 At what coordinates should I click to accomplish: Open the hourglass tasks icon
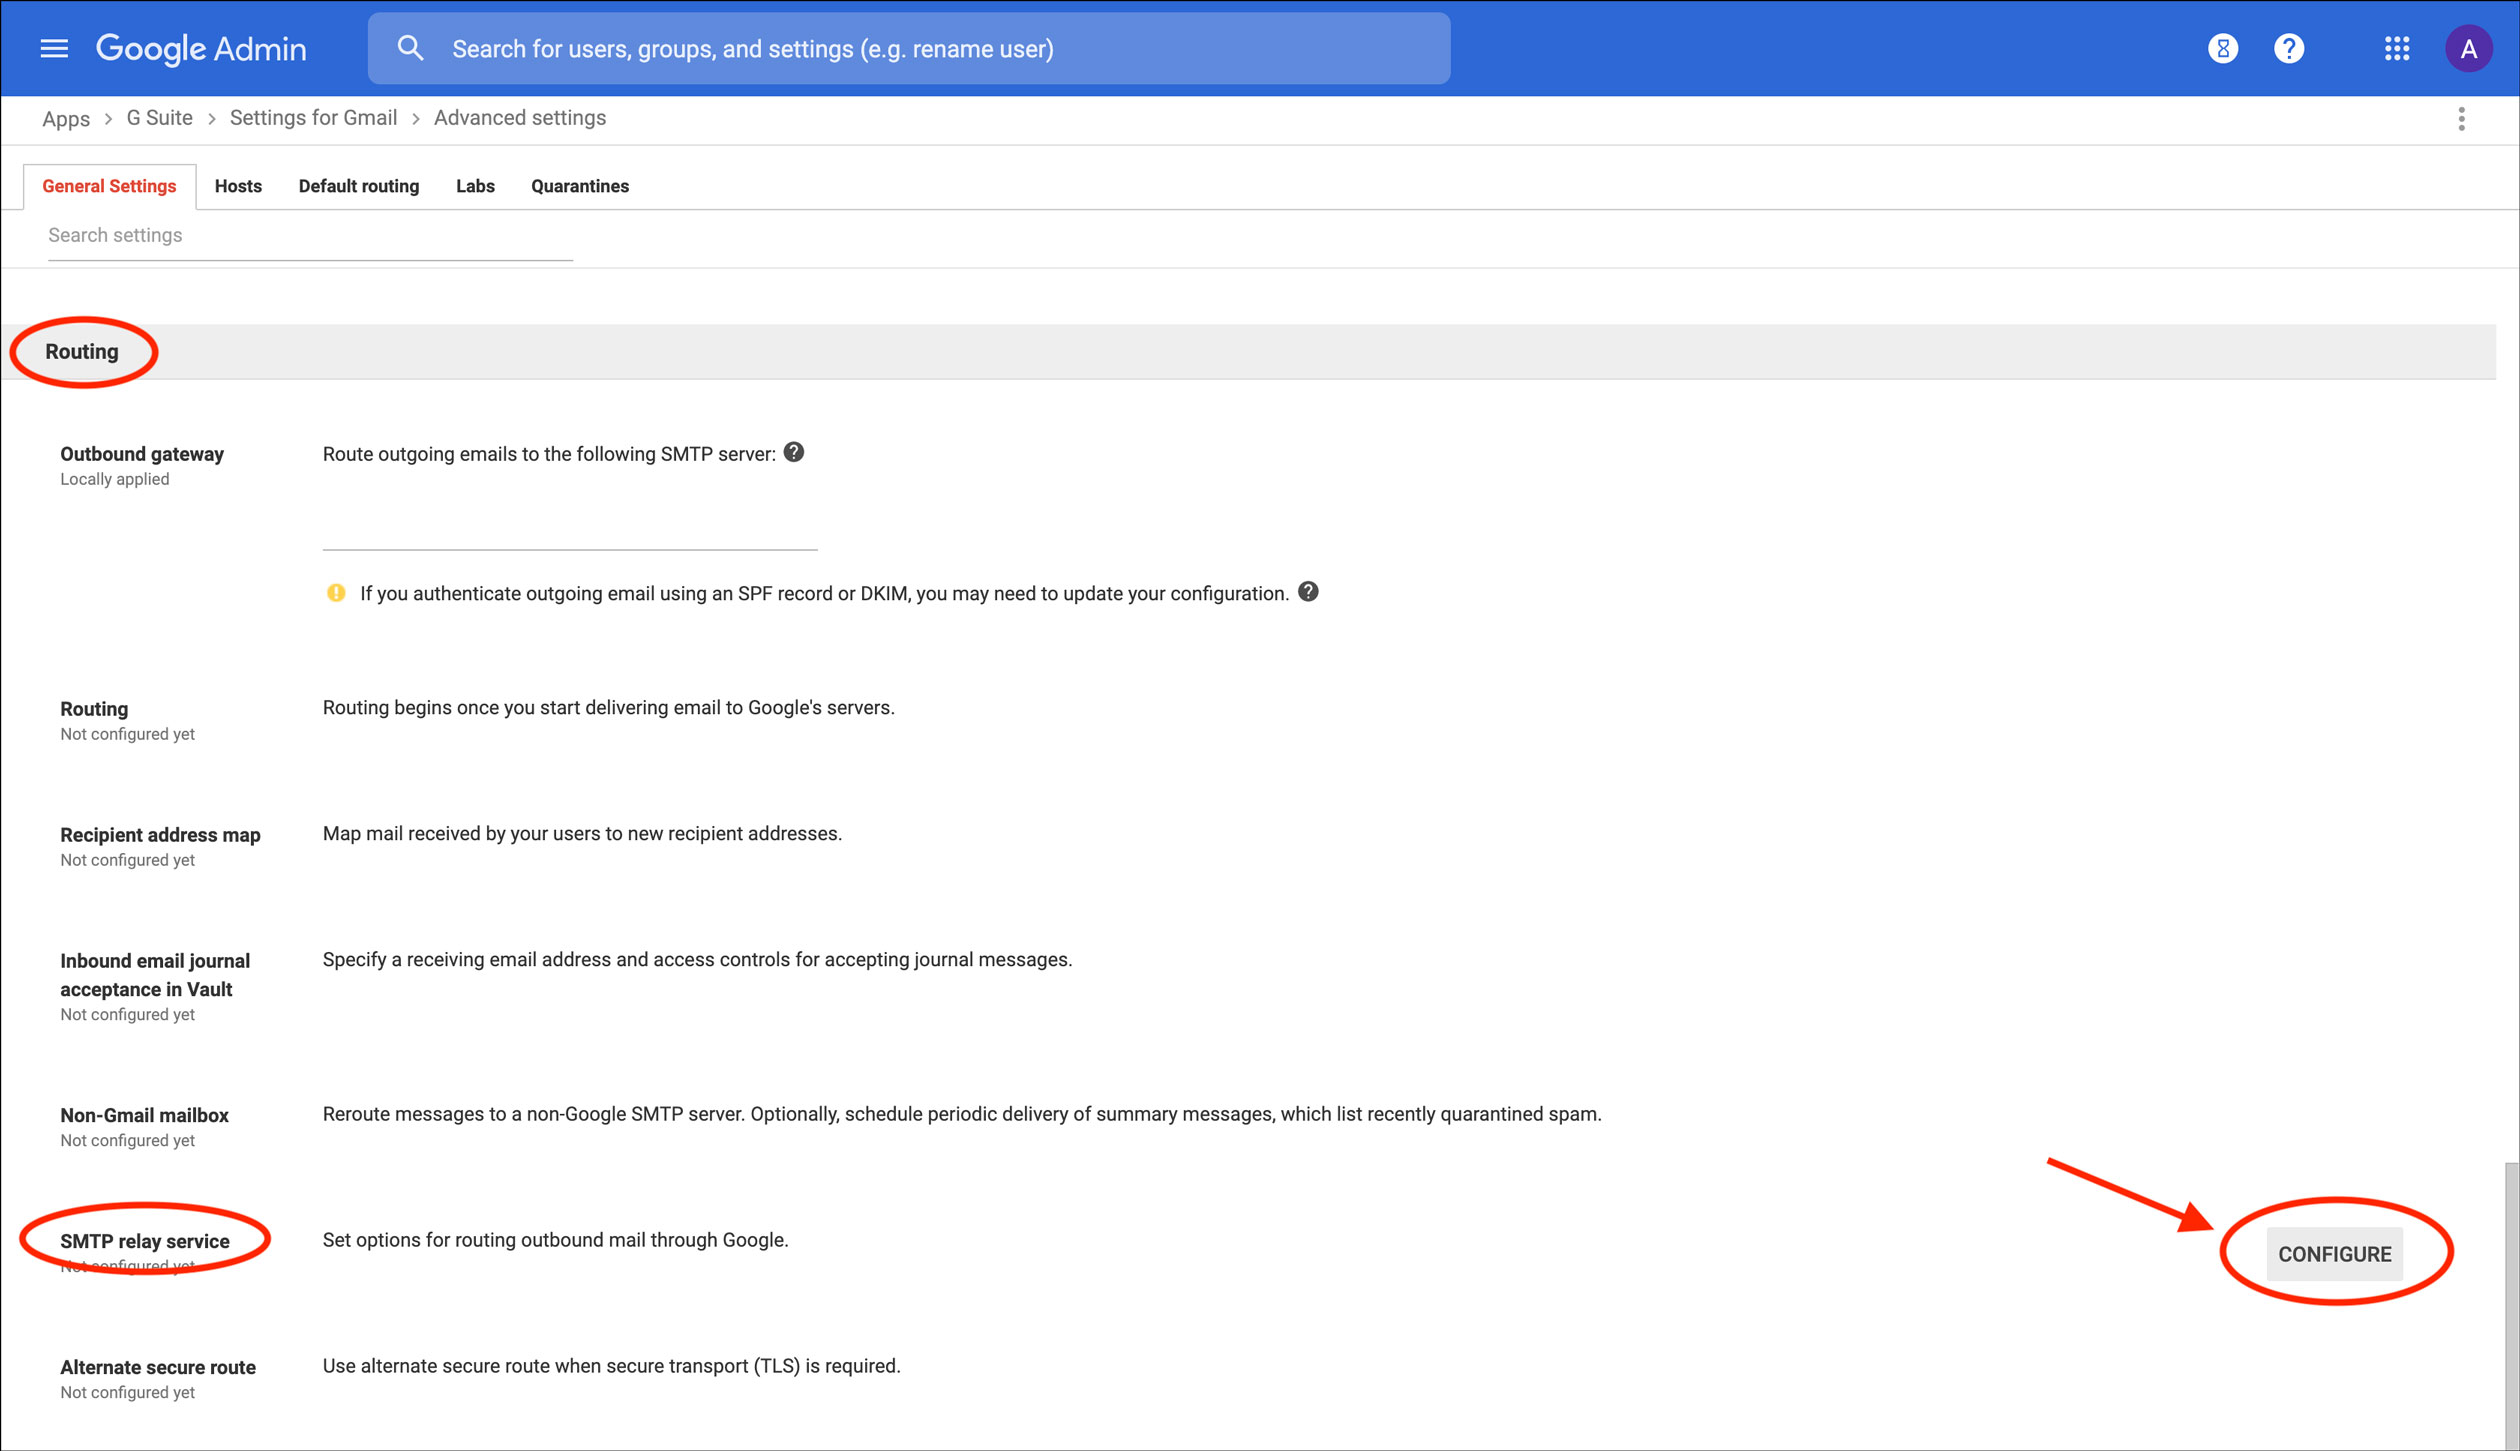tap(2222, 48)
